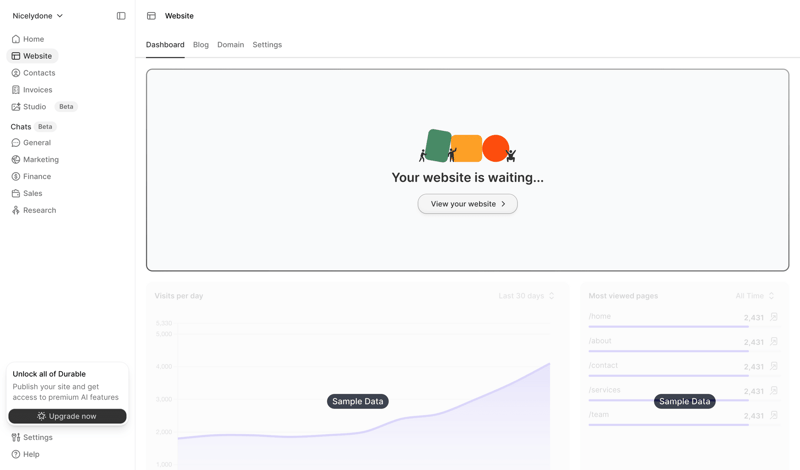
Task: Select the Finance chat icon
Action: [16, 177]
